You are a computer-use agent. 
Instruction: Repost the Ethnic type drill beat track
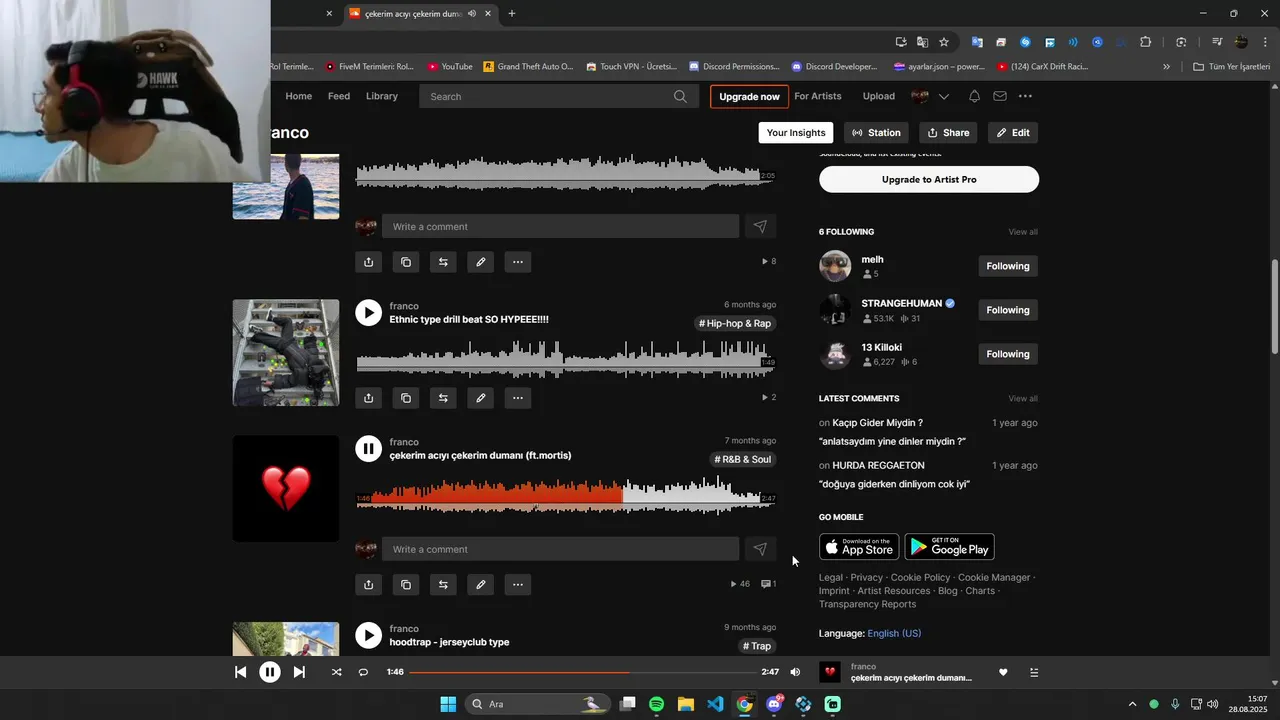pos(443,398)
